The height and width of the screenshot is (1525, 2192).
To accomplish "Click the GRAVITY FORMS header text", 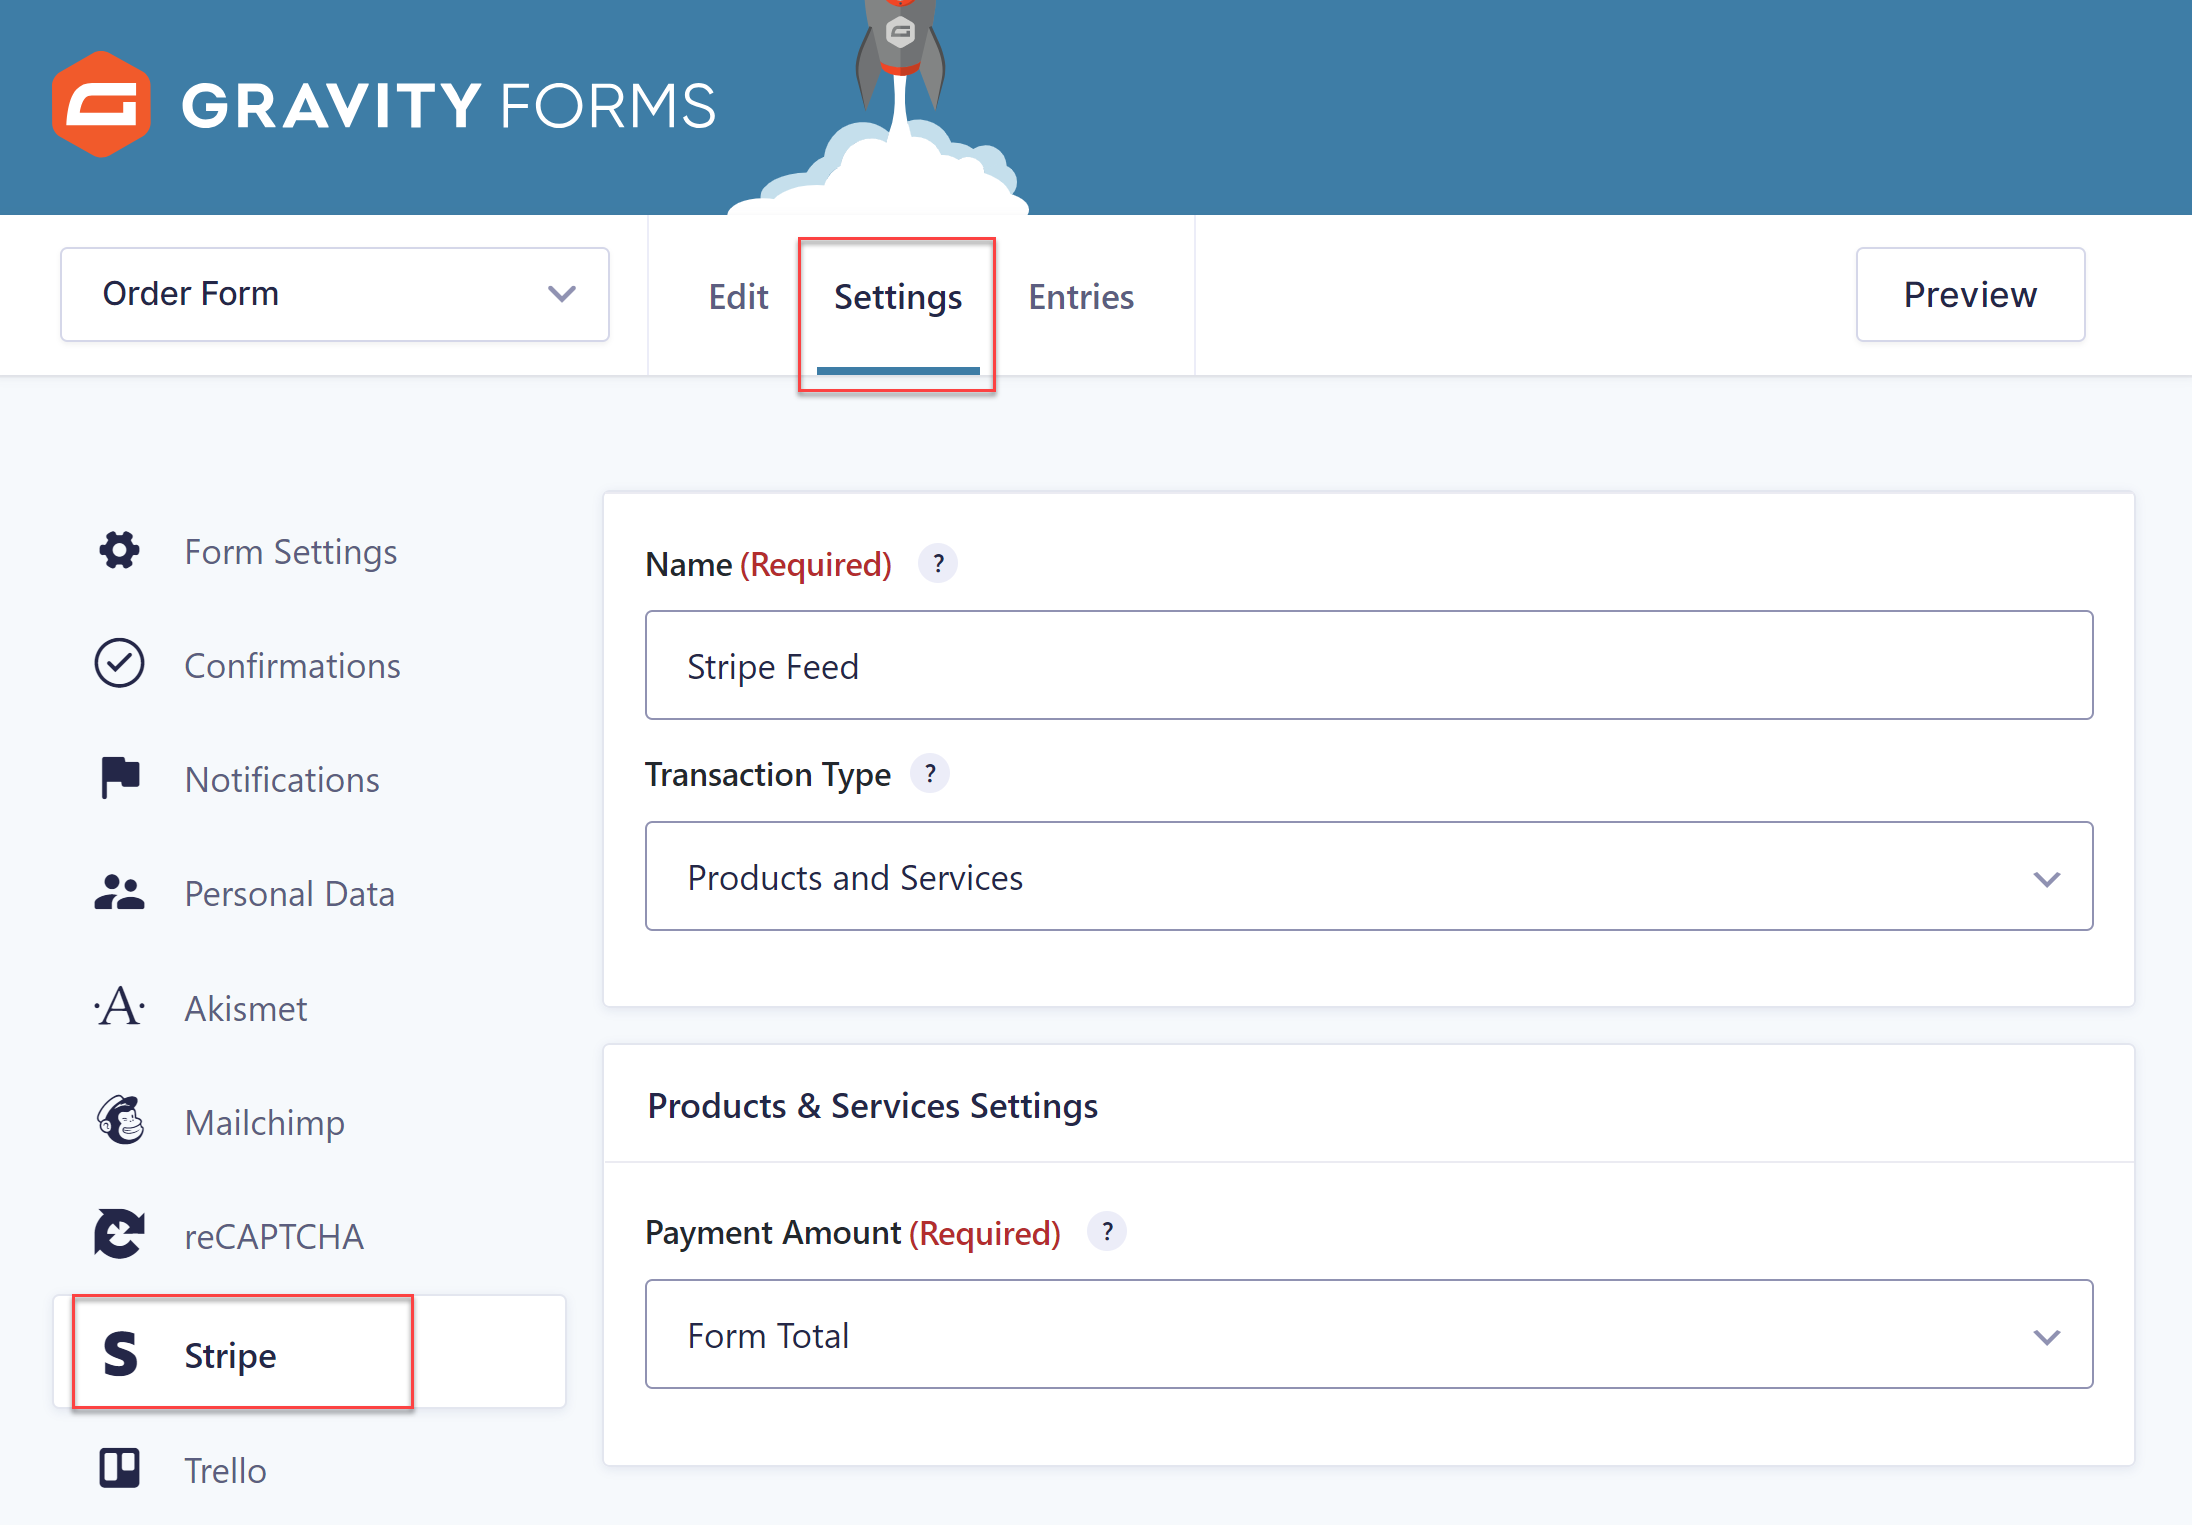I will tap(449, 105).
